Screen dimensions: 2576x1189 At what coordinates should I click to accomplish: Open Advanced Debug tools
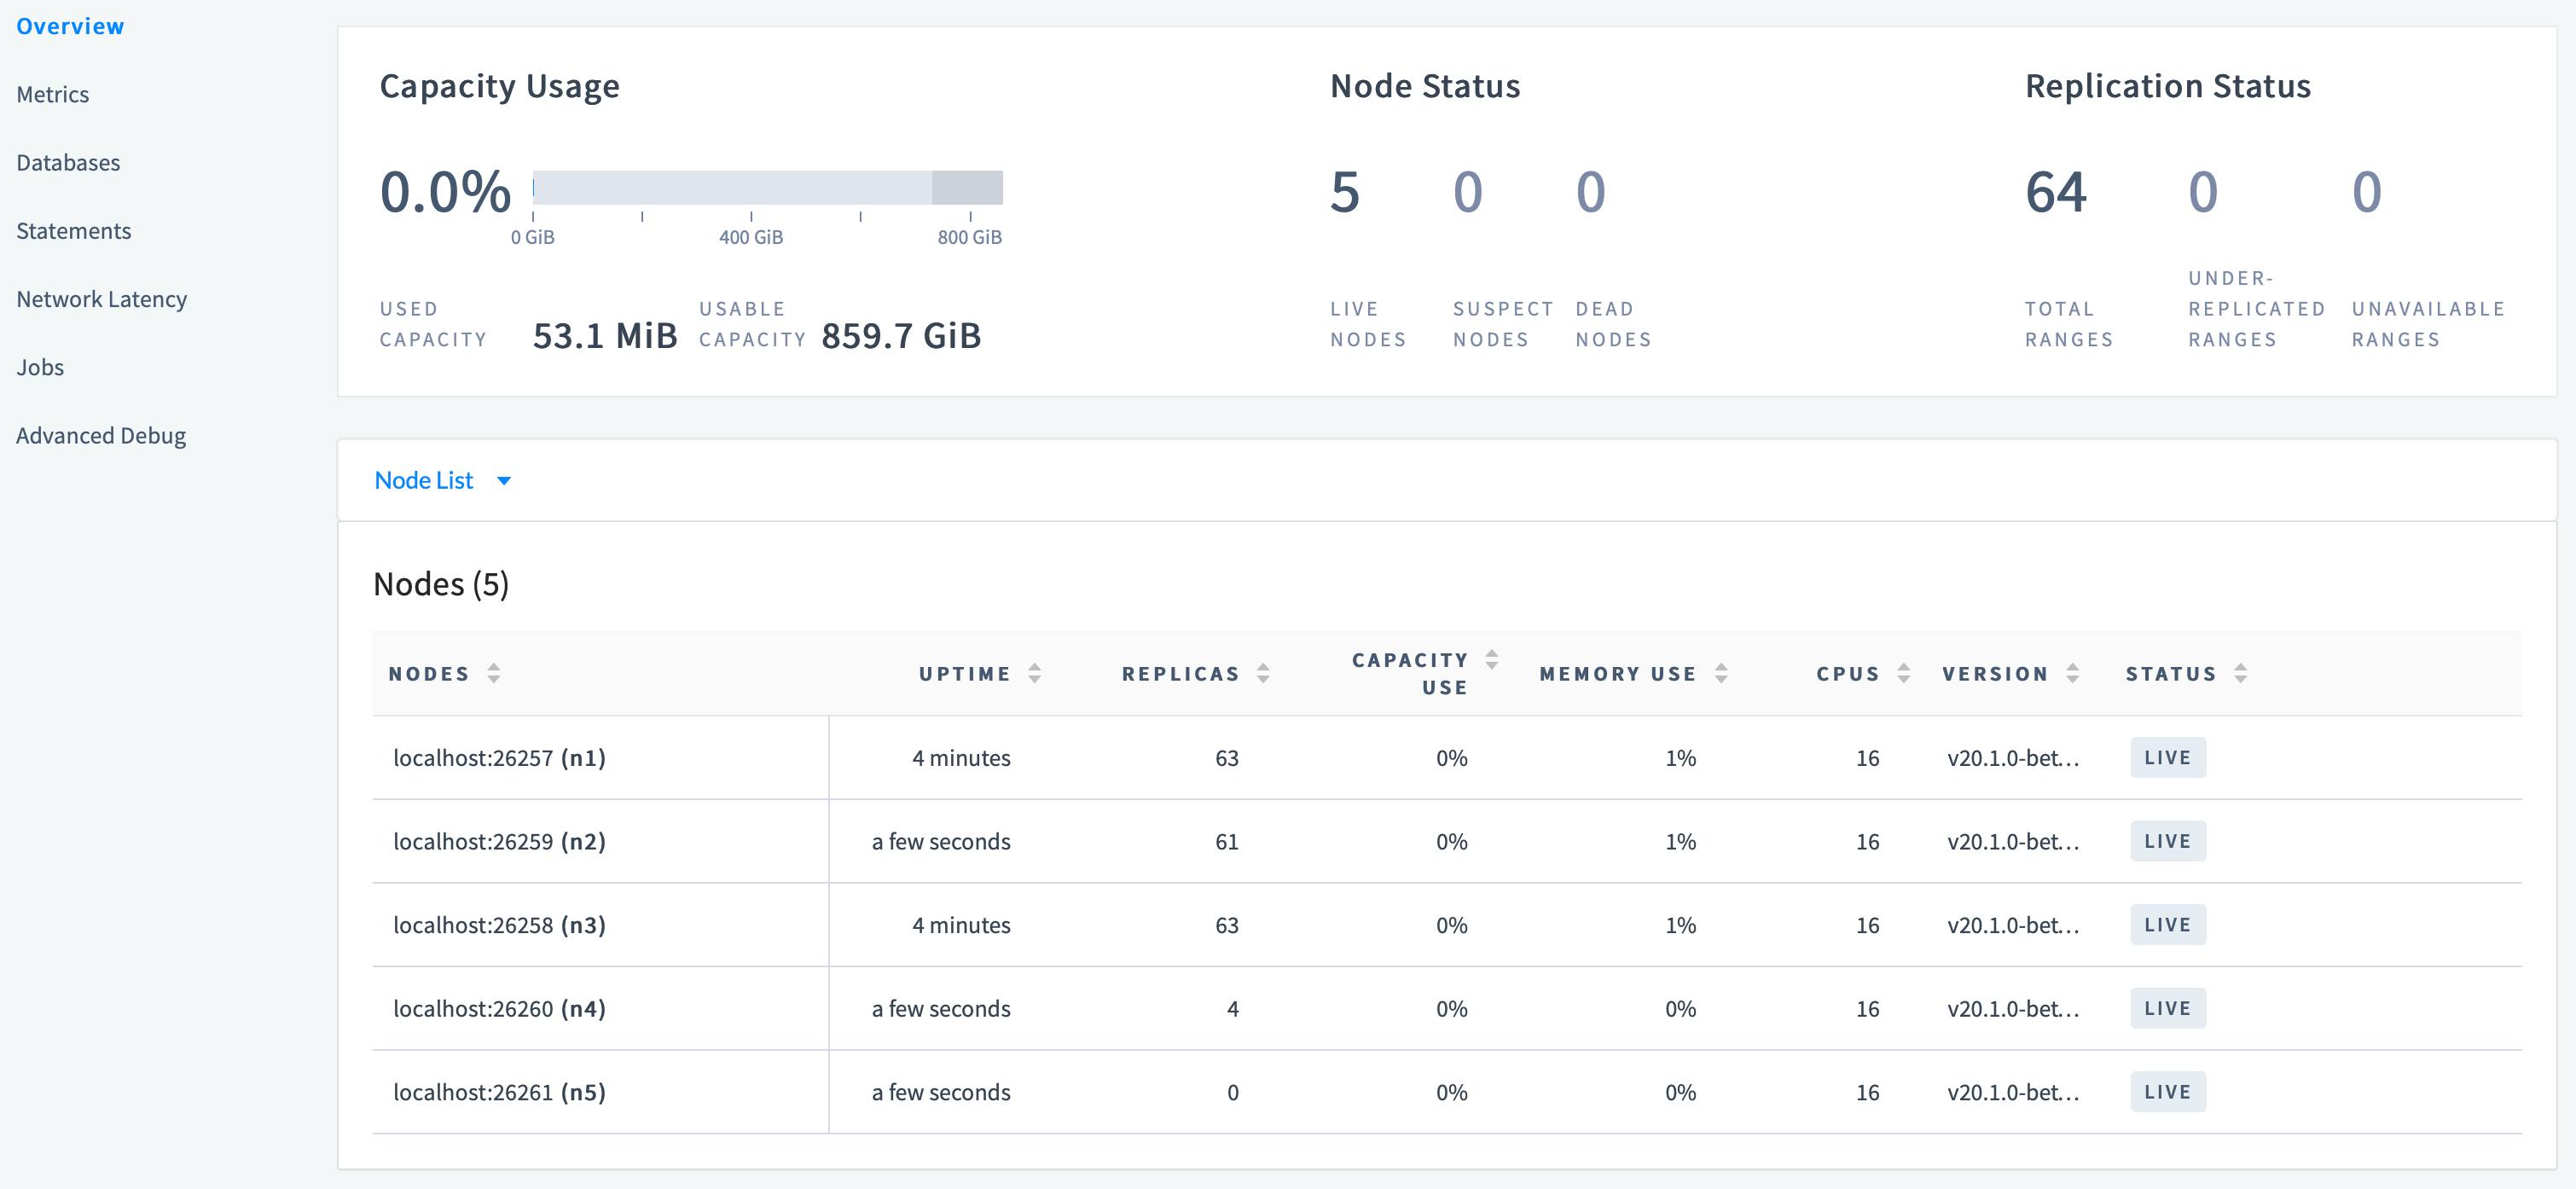point(101,435)
